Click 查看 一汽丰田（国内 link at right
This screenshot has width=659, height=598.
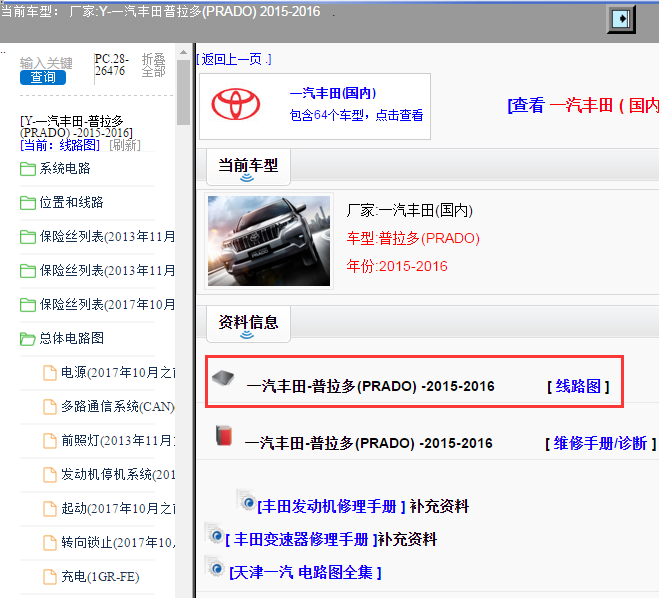(583, 105)
